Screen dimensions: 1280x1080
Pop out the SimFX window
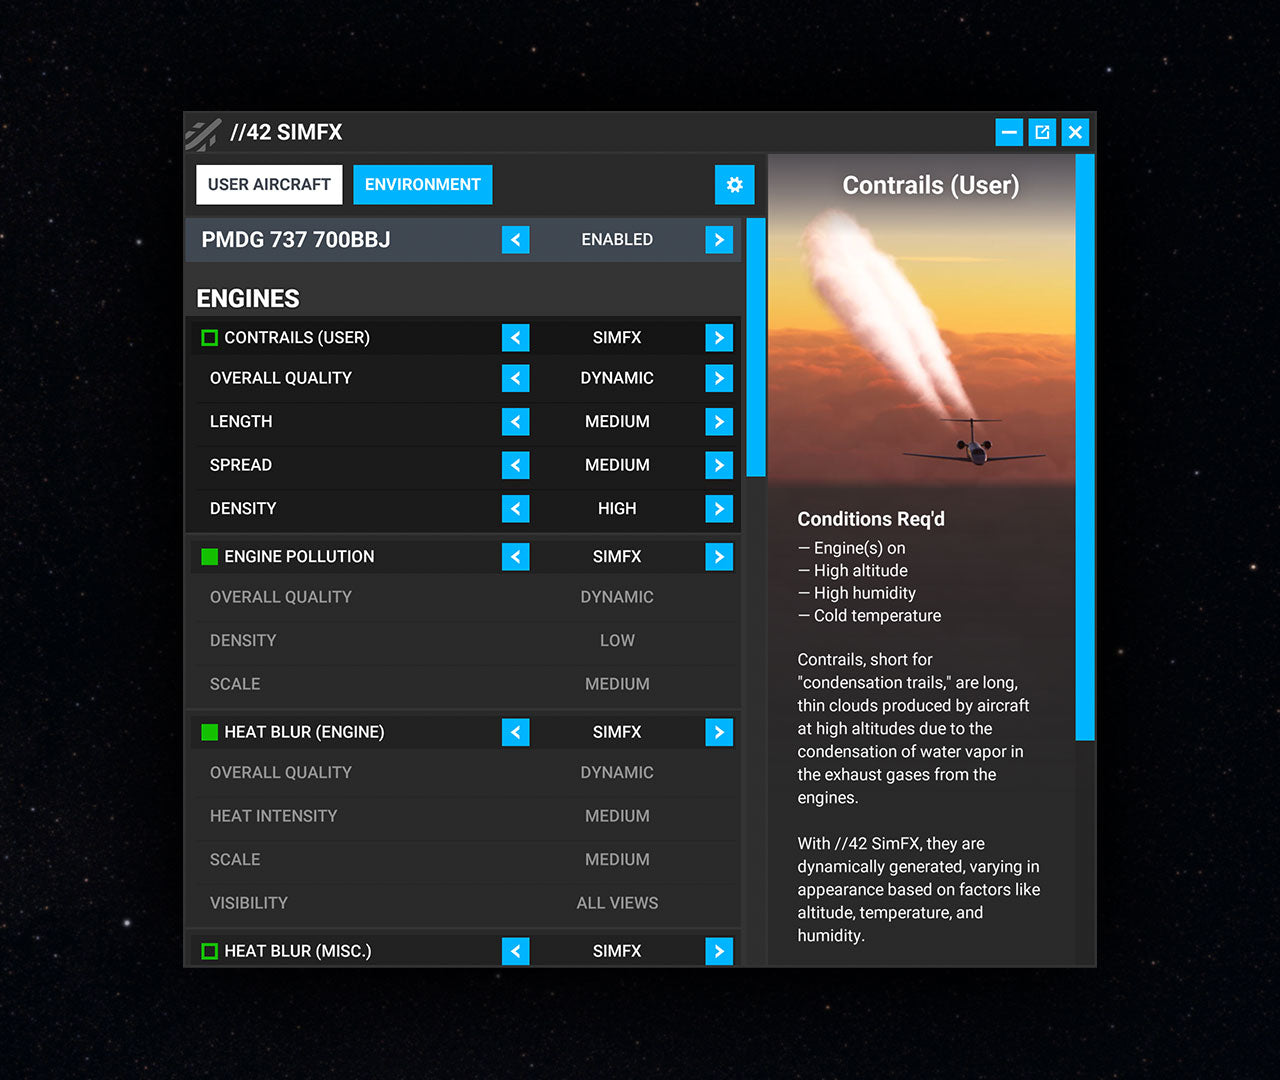(x=1042, y=132)
